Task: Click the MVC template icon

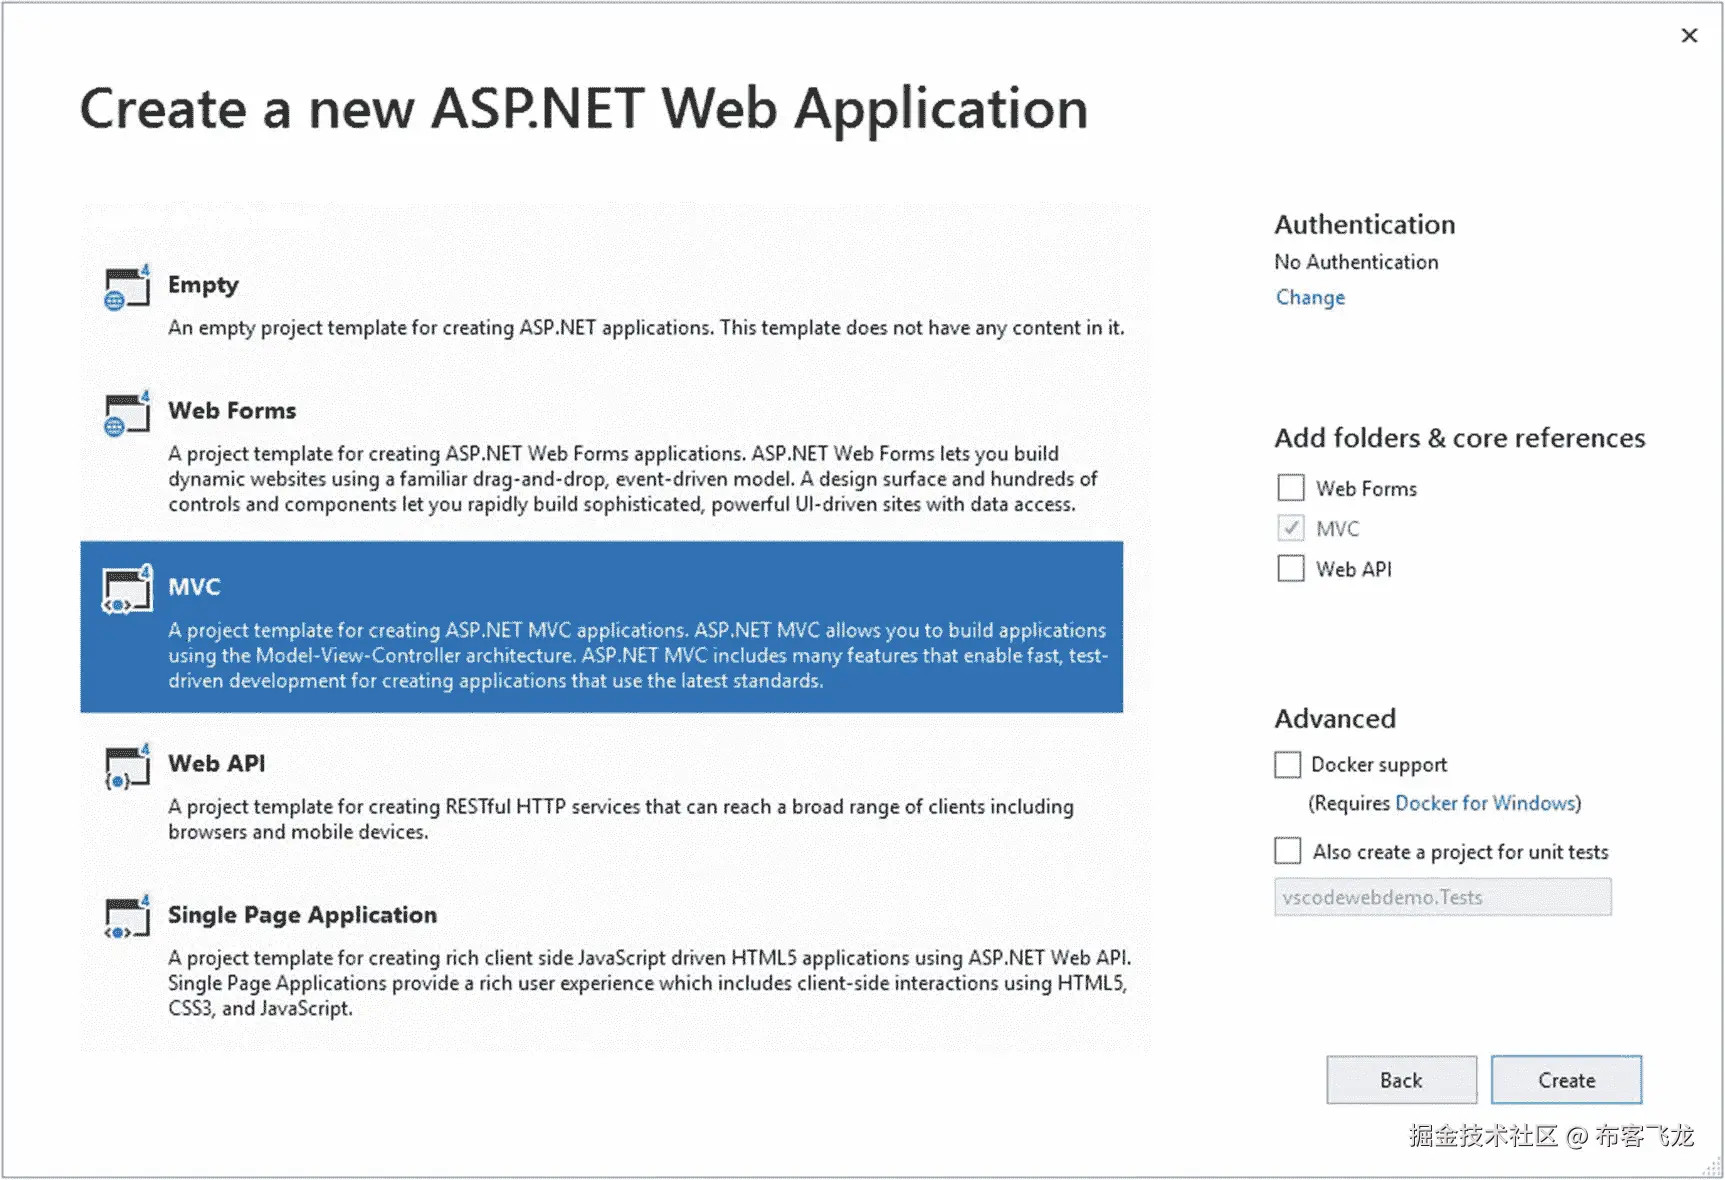Action: (127, 590)
